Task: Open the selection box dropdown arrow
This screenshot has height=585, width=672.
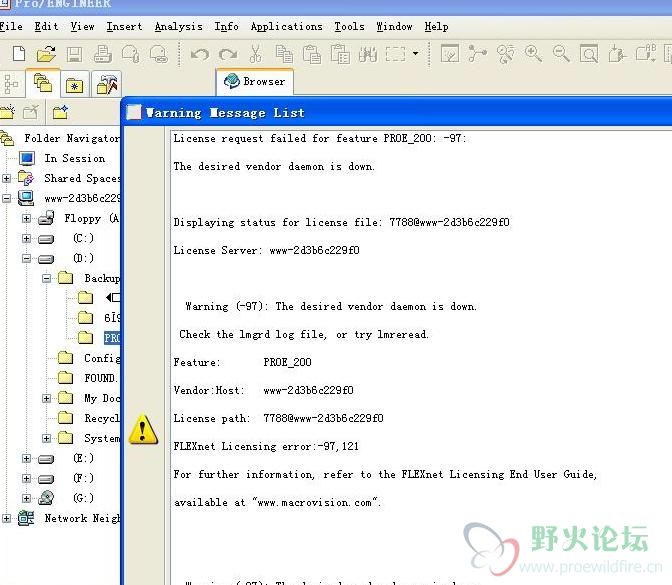Action: 415,54
